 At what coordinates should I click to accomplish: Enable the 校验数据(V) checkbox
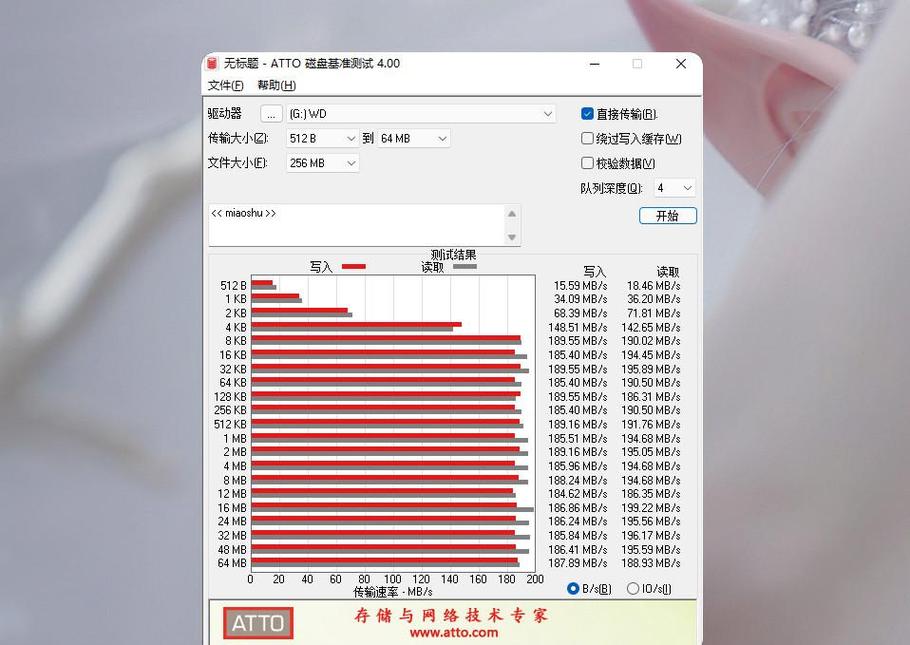[587, 163]
